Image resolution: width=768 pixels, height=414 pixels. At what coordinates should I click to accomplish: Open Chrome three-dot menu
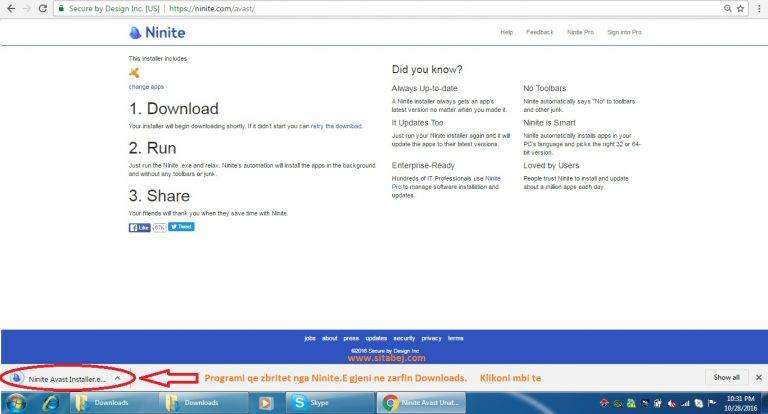(x=759, y=8)
